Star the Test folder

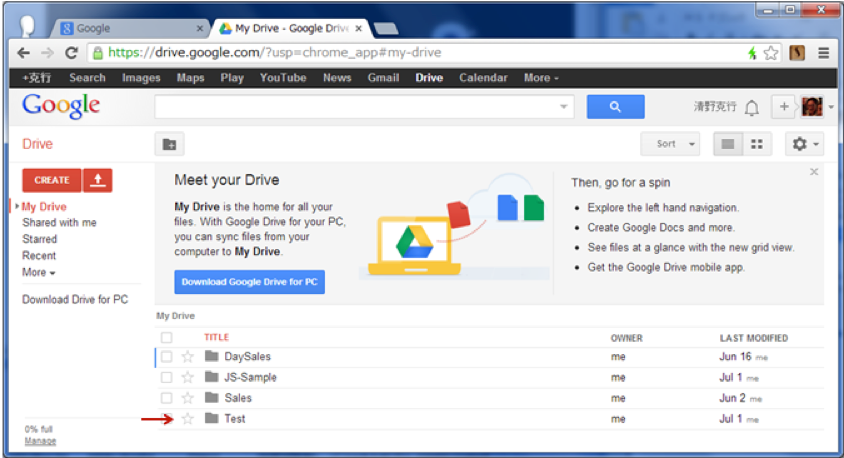(187, 418)
